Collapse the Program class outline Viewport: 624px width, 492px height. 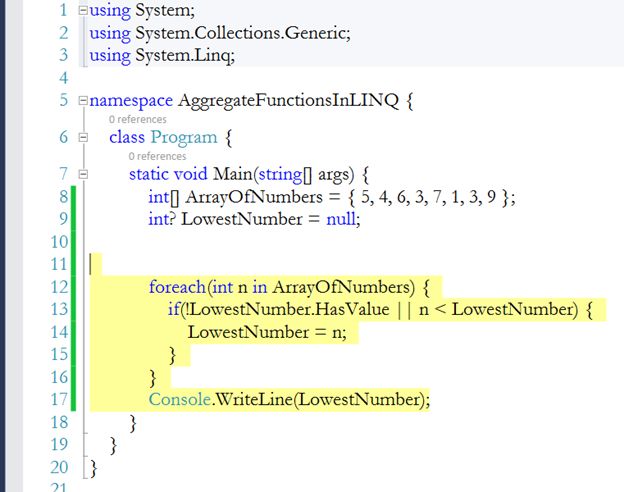[x=83, y=137]
